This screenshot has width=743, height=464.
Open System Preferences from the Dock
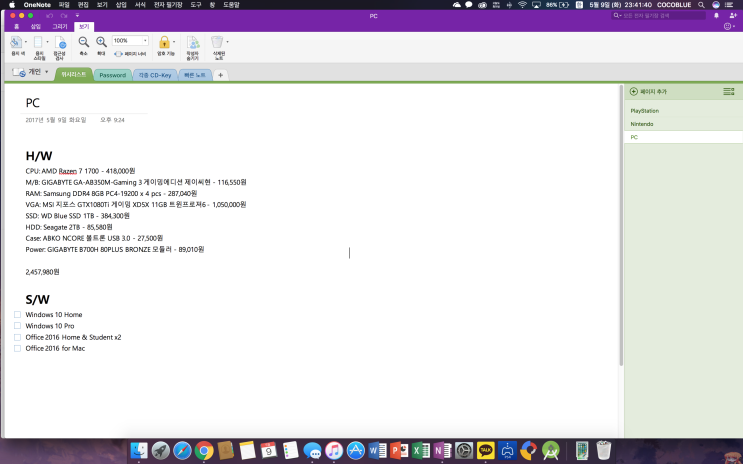pyautogui.click(x=464, y=450)
